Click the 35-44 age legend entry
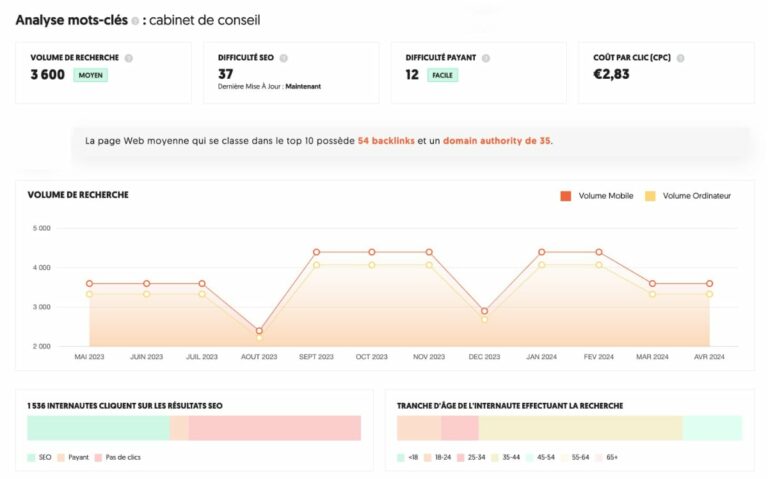The height and width of the screenshot is (479, 768). point(506,457)
